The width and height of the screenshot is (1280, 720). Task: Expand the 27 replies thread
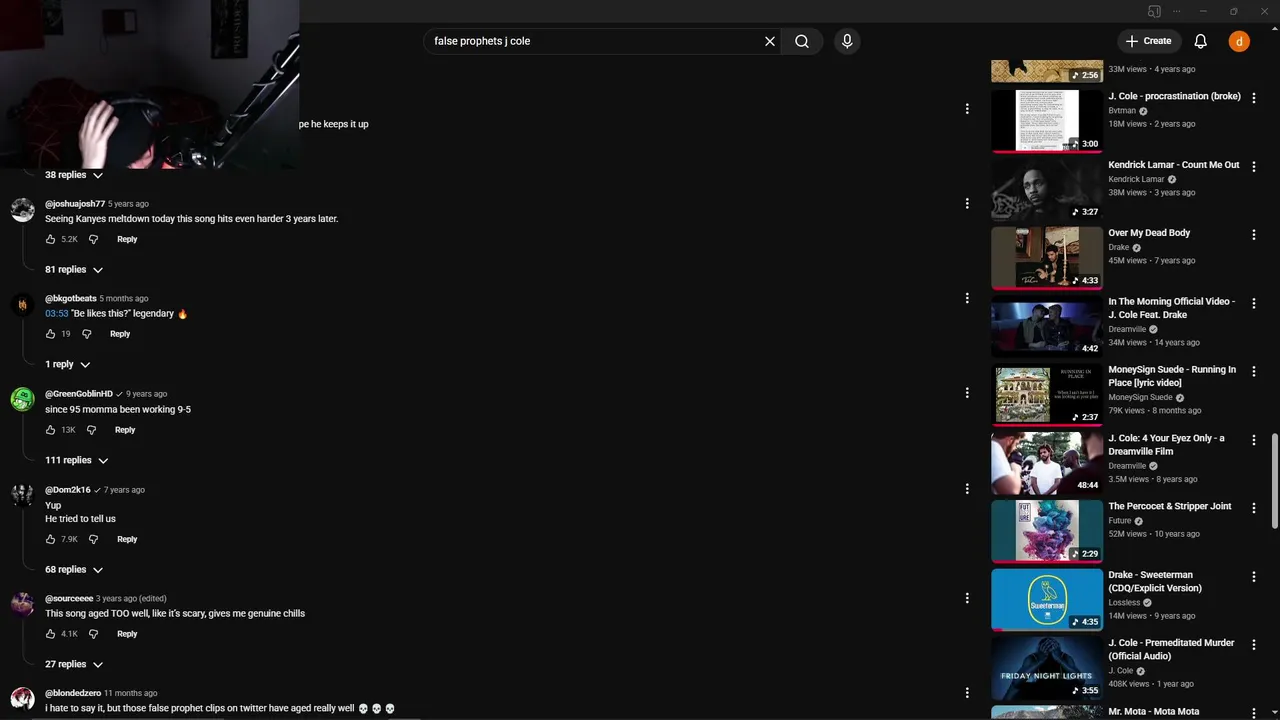(x=74, y=664)
